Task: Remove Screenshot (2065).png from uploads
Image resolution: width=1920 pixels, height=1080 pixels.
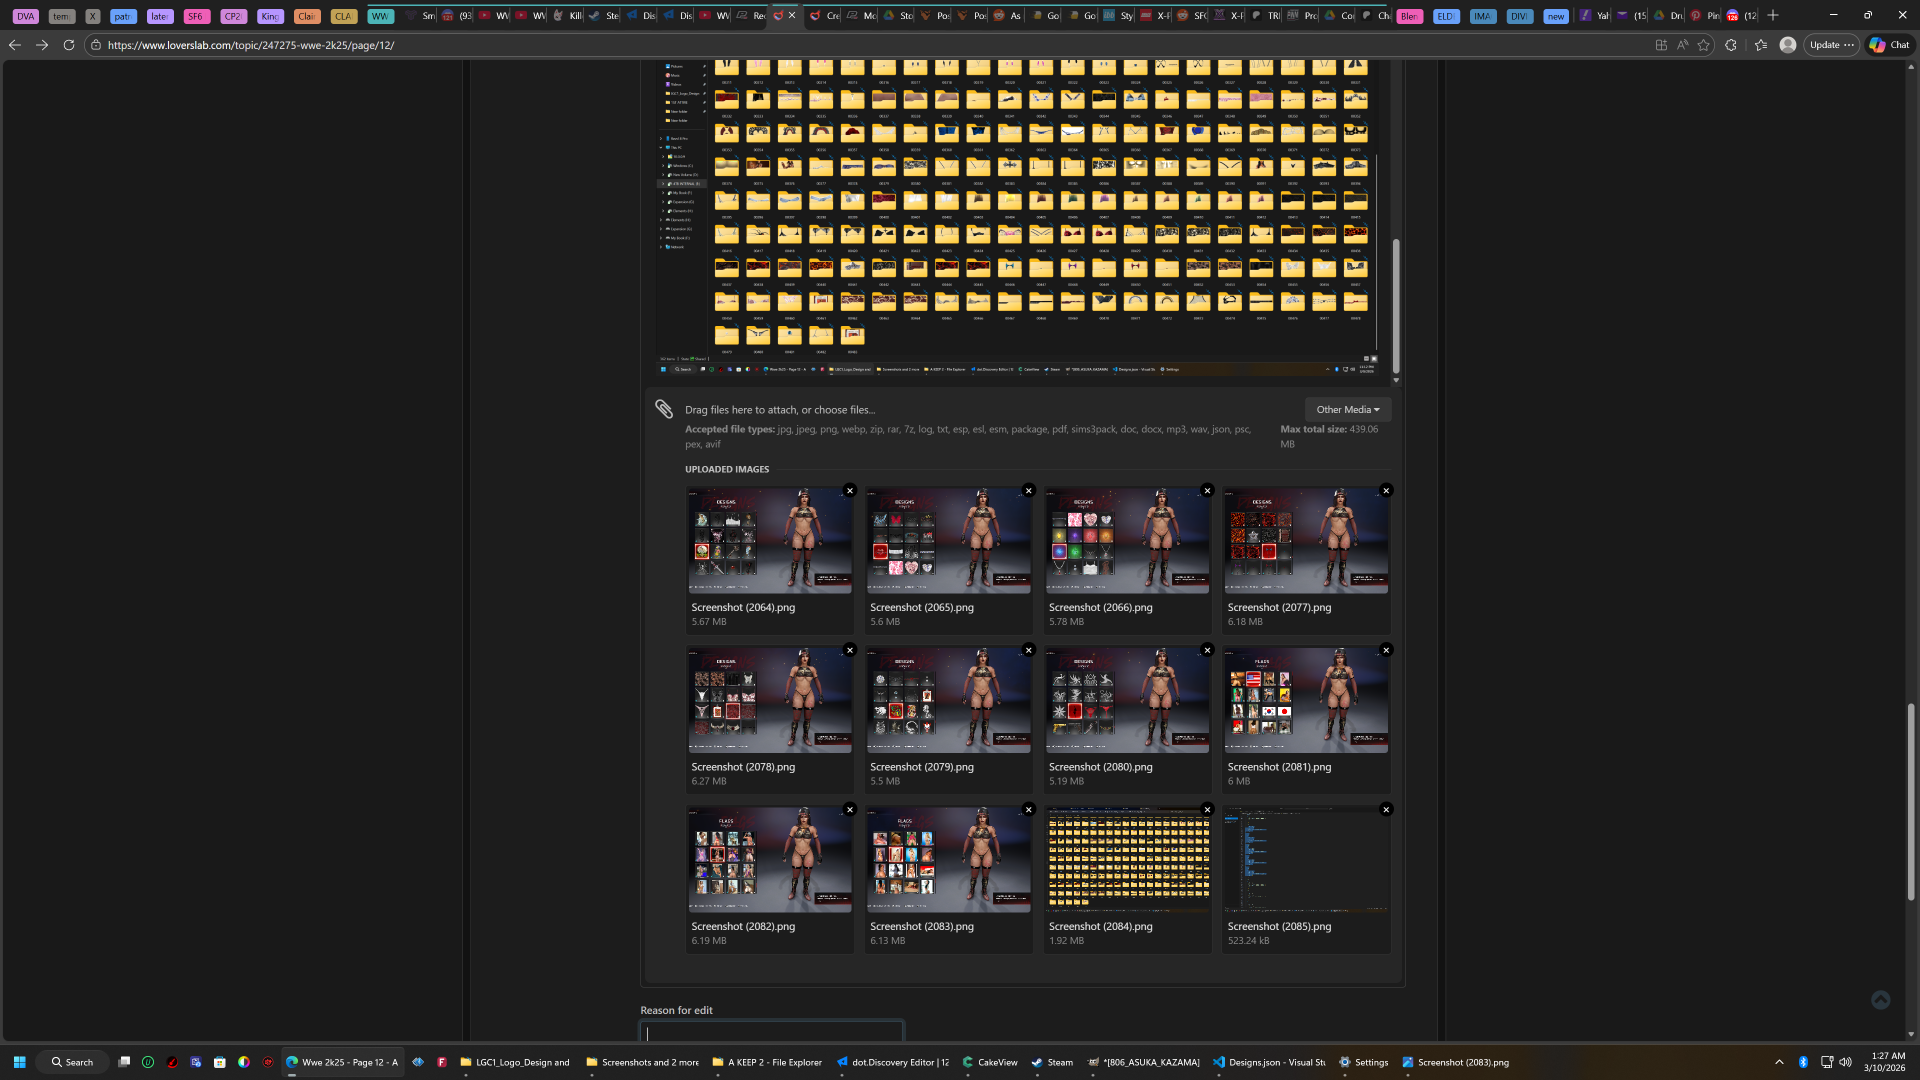Action: click(1028, 490)
